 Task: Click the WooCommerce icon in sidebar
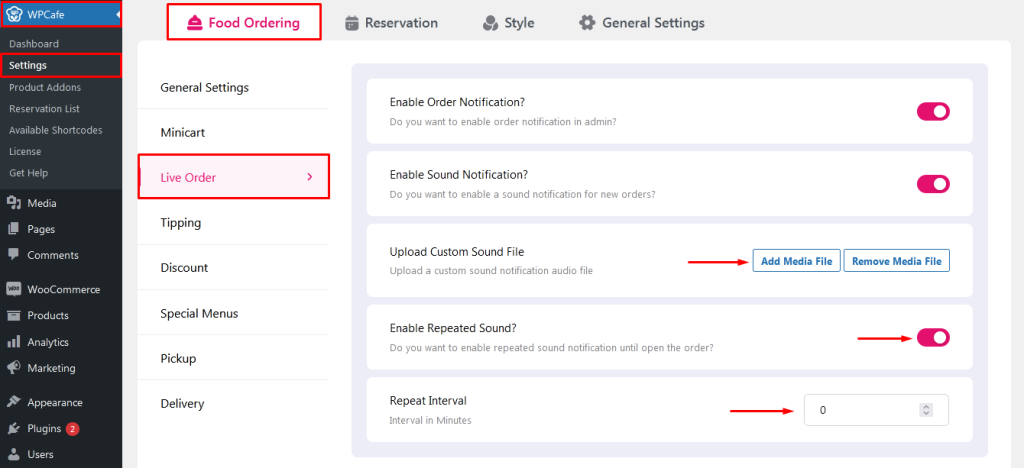[14, 289]
